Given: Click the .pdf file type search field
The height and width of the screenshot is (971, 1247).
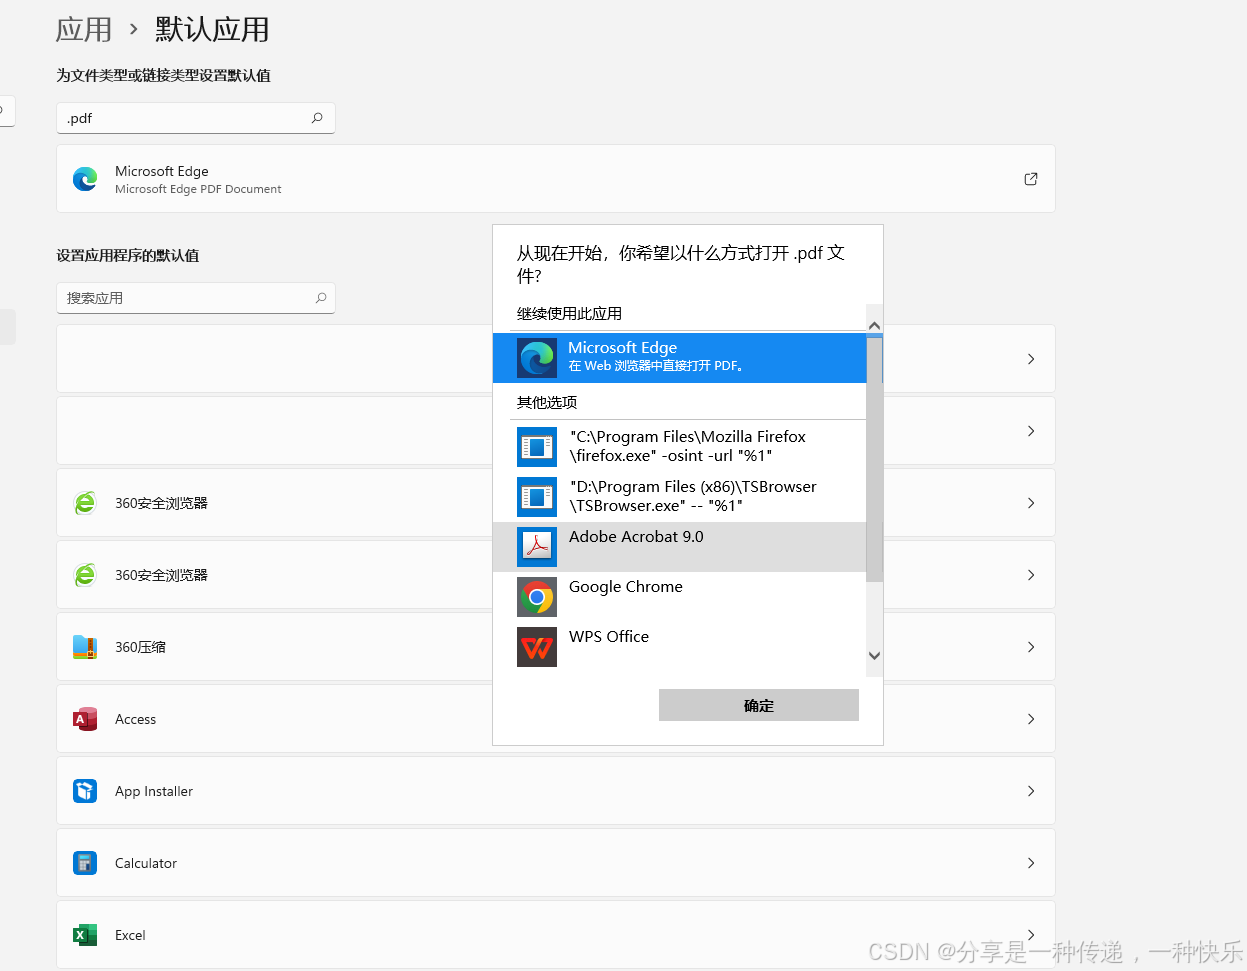Looking at the screenshot, I should pyautogui.click(x=196, y=118).
